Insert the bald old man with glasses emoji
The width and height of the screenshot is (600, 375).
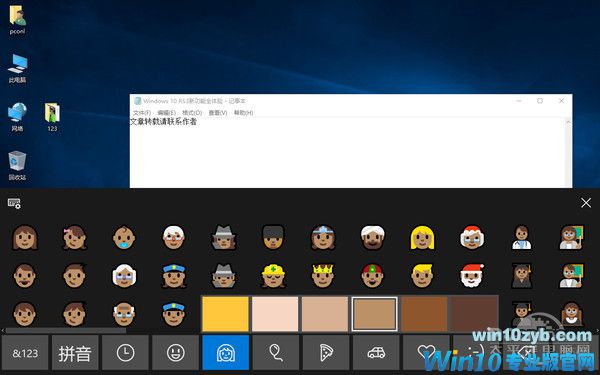(124, 314)
